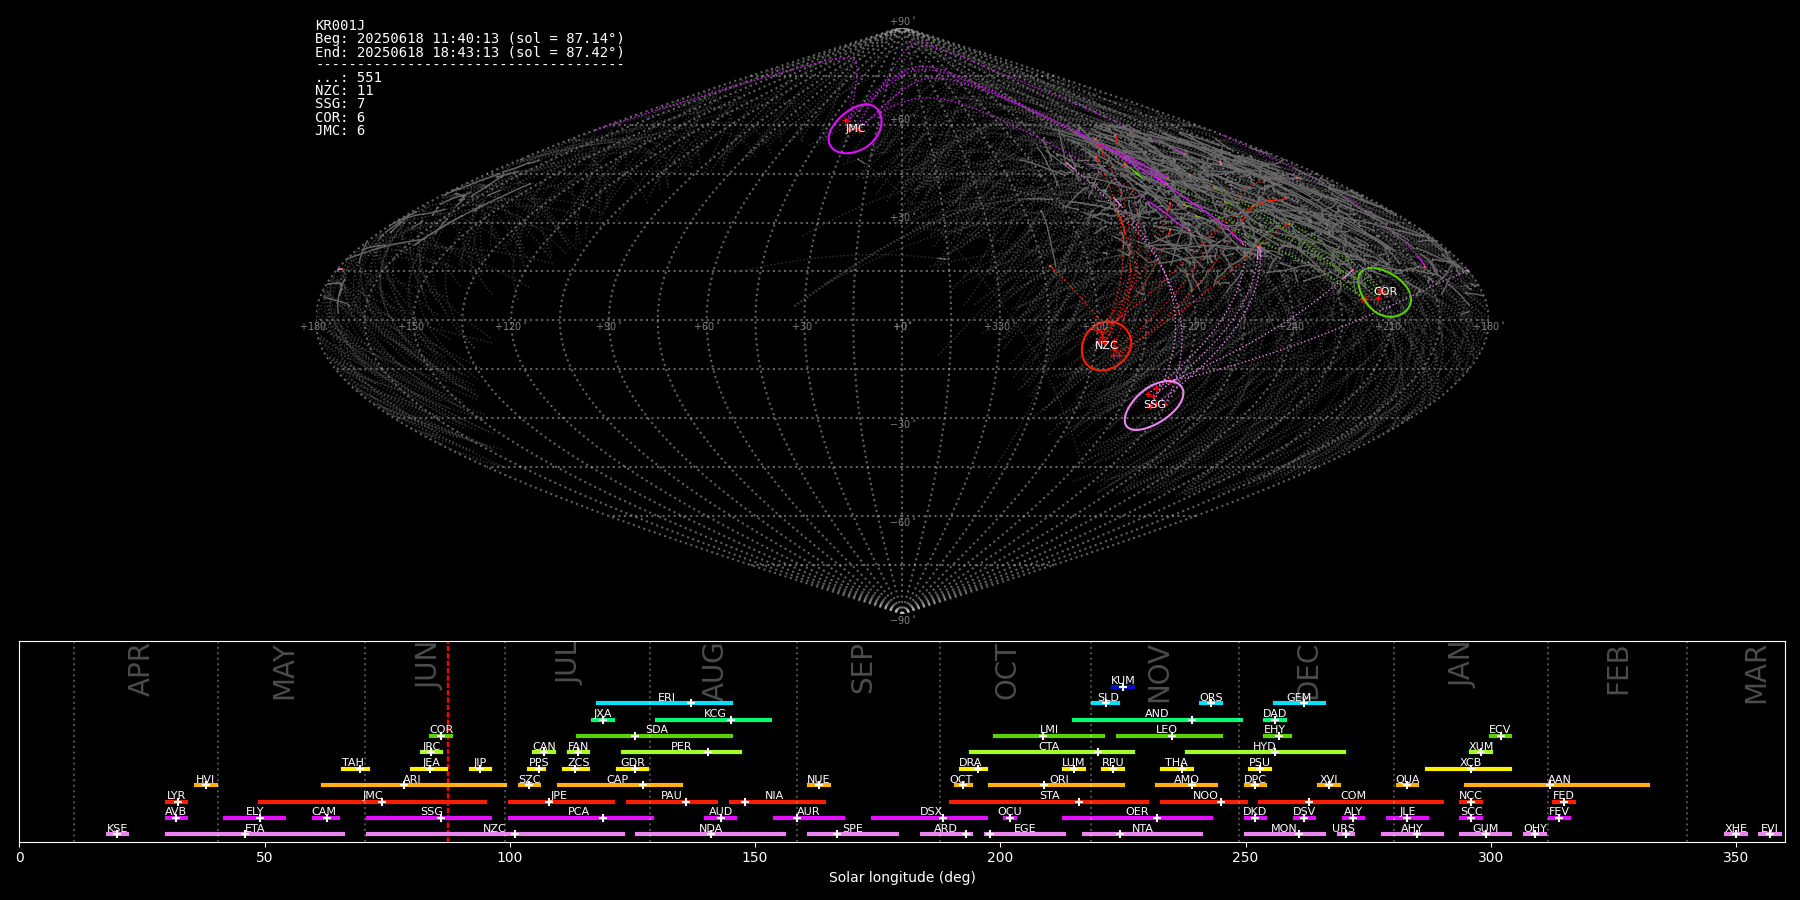Screen dimensions: 1800x900
Task: Click the KUM shower bar in the timeline
Action: [x=1123, y=687]
